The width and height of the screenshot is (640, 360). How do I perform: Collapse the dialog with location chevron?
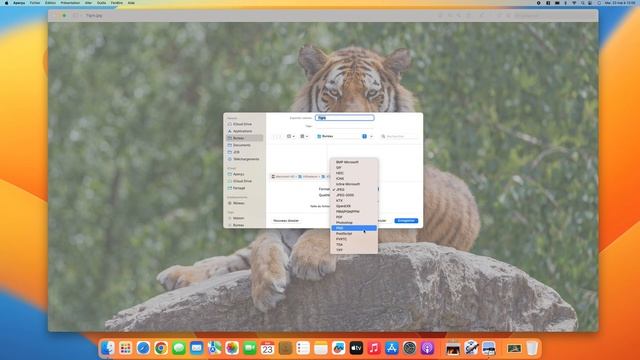[371, 136]
